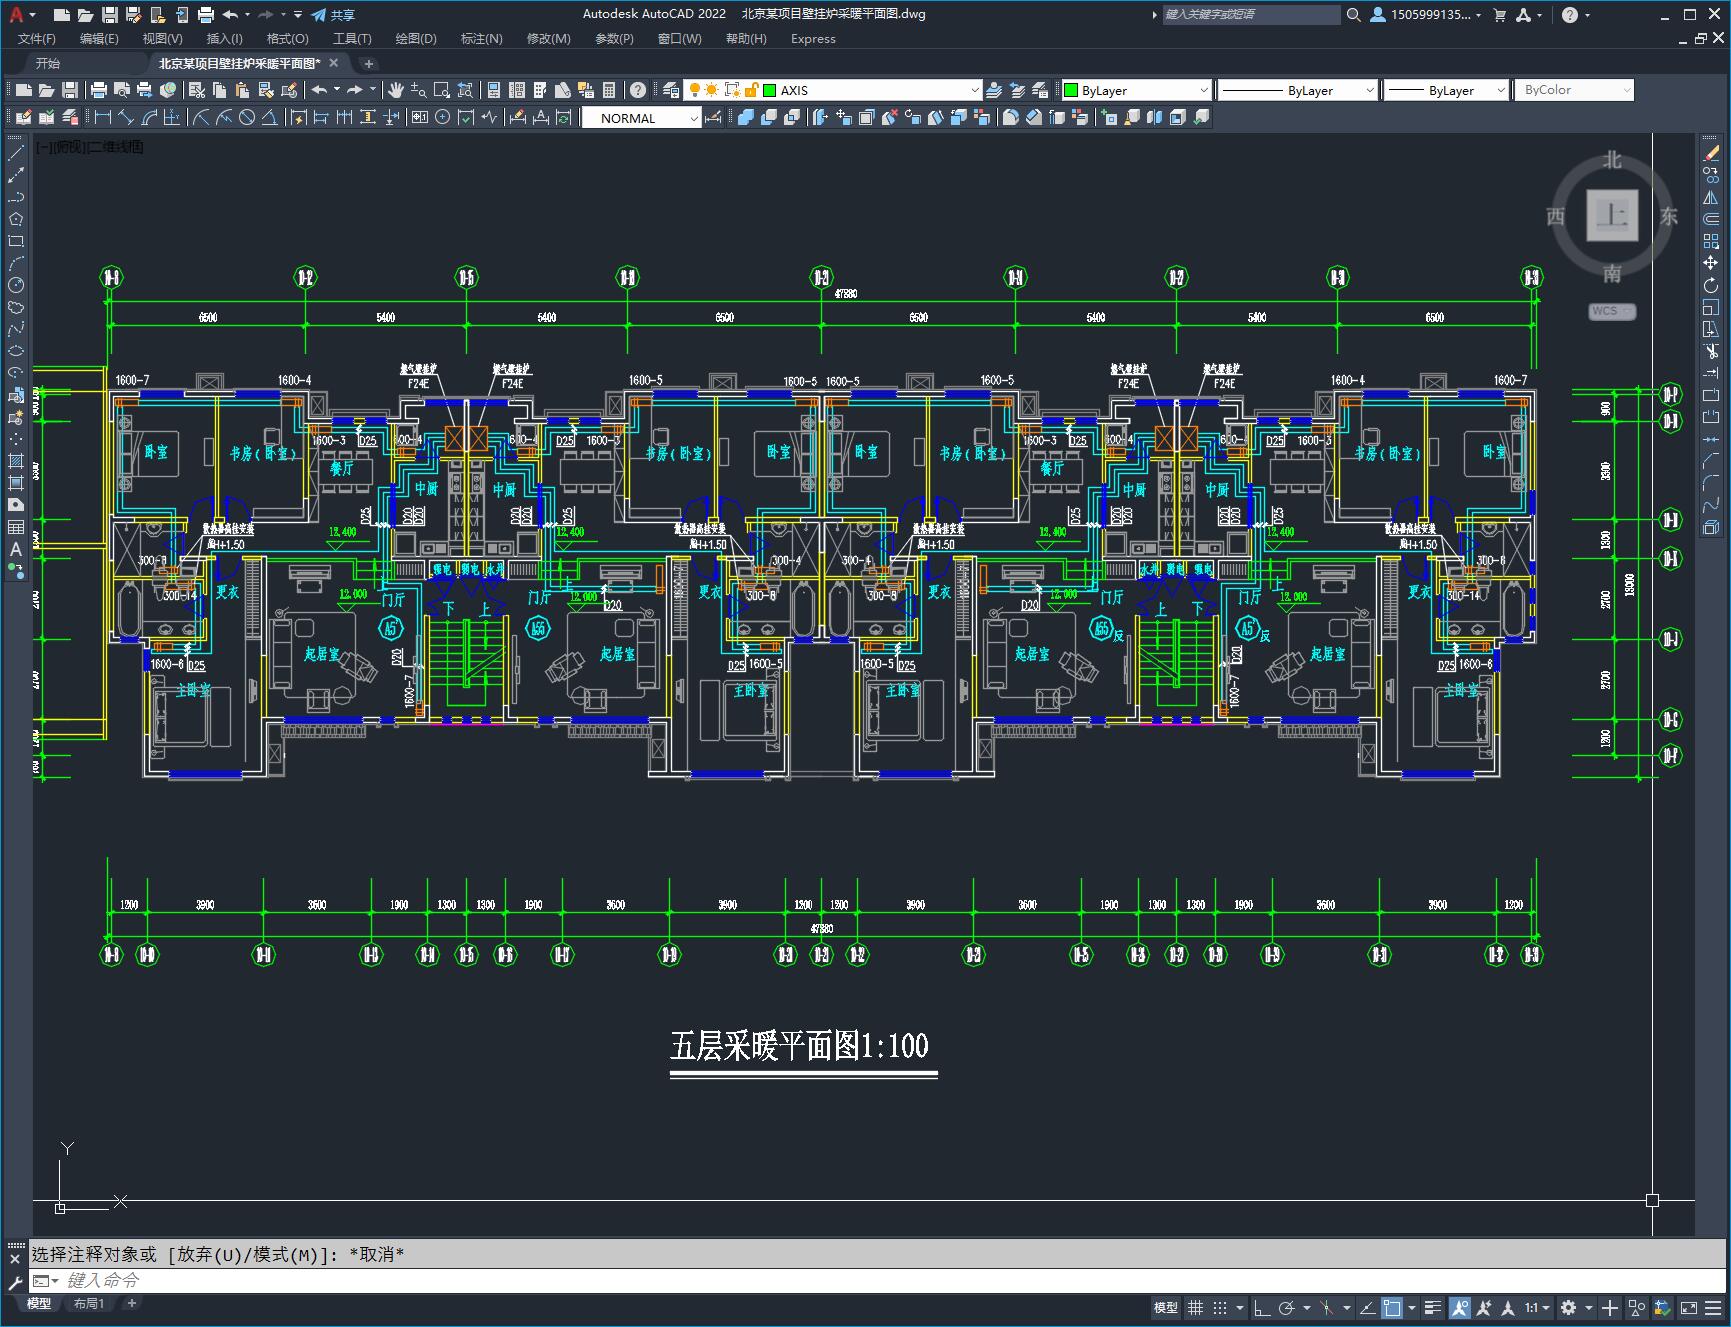Toggle lineweight display in the status bar

(x=1433, y=1307)
